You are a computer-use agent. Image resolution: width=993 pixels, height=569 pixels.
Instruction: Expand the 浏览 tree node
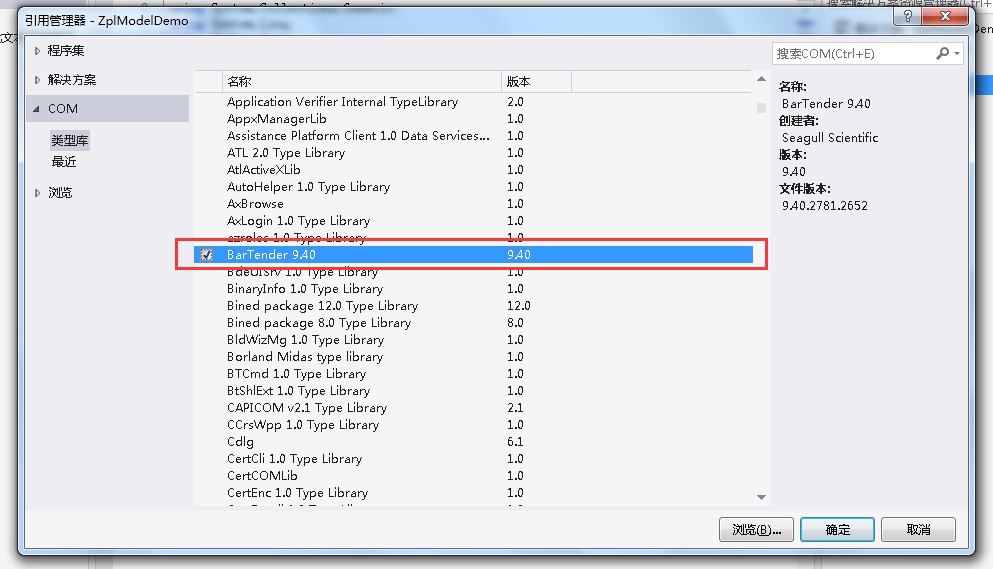37,193
